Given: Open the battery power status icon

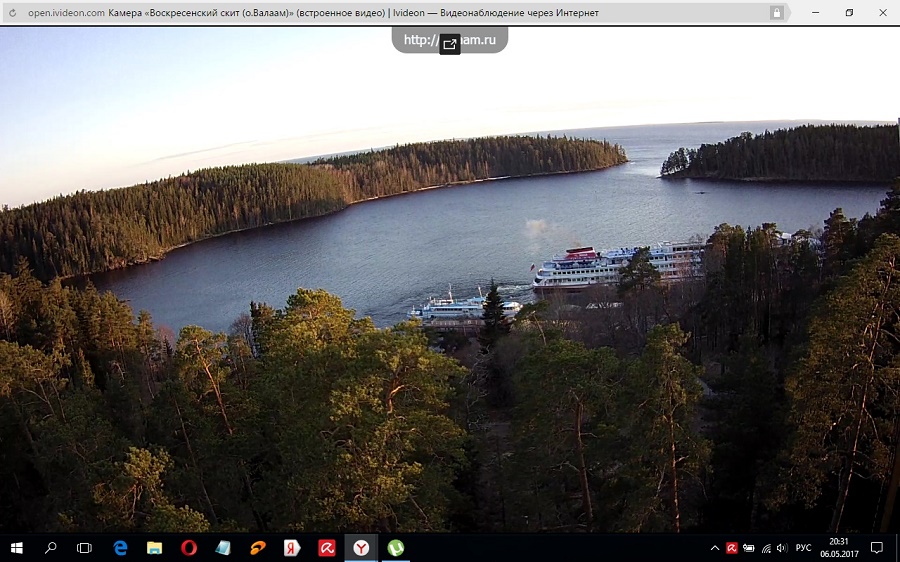Looking at the screenshot, I should tap(748, 548).
